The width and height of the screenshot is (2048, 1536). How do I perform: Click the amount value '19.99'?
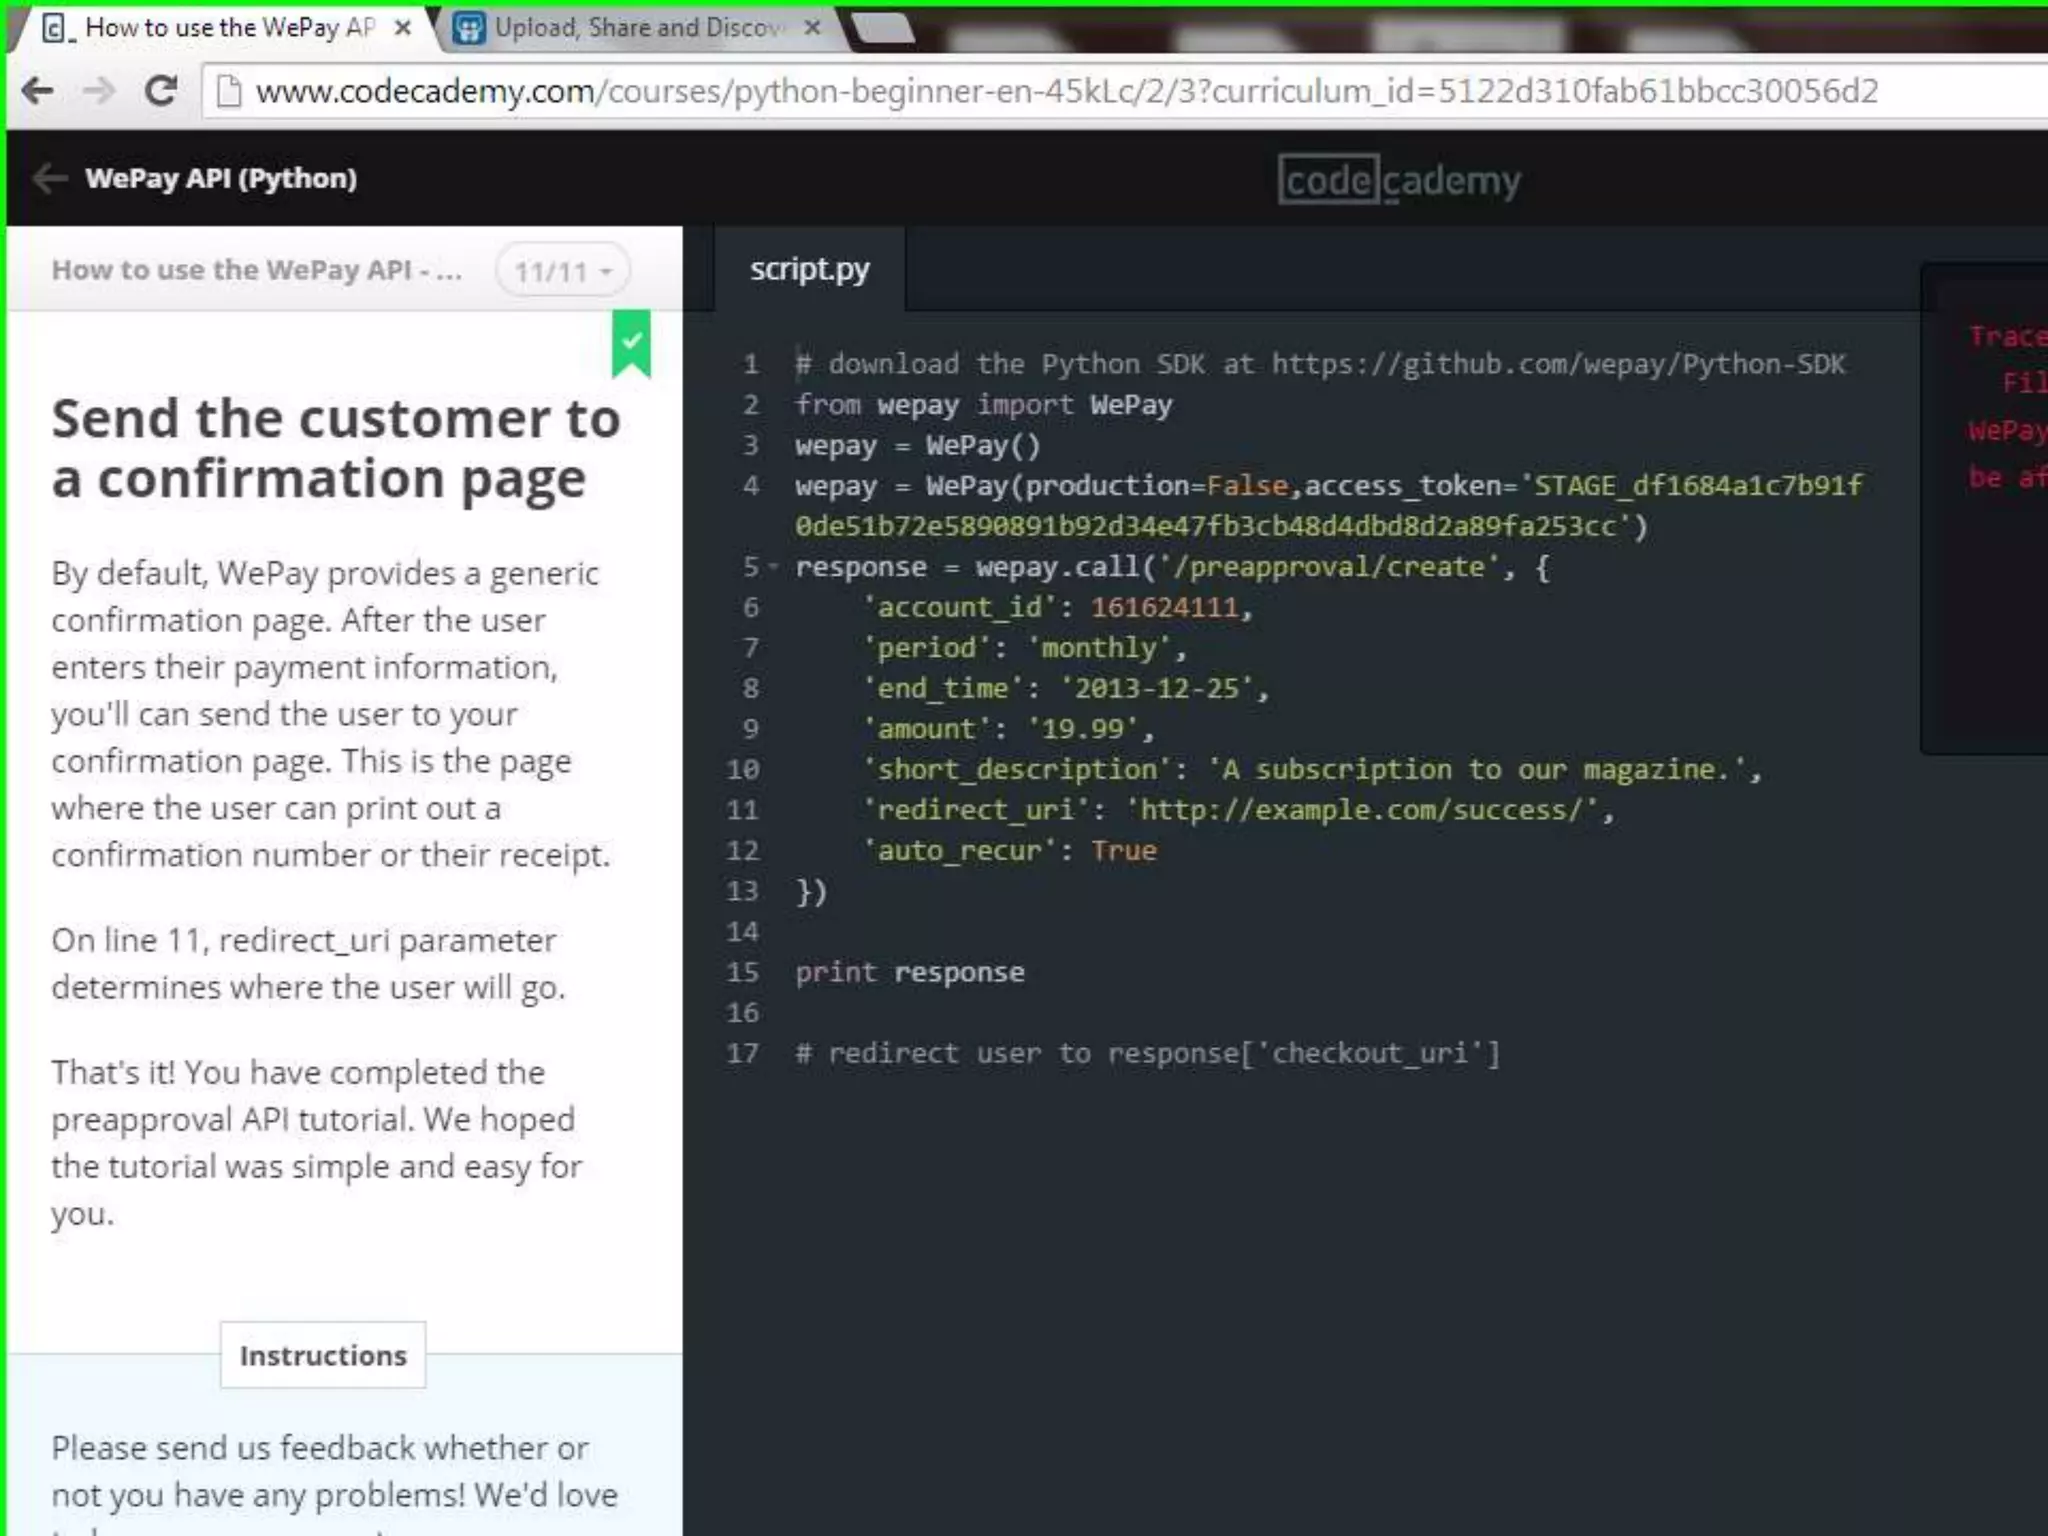1084,729
